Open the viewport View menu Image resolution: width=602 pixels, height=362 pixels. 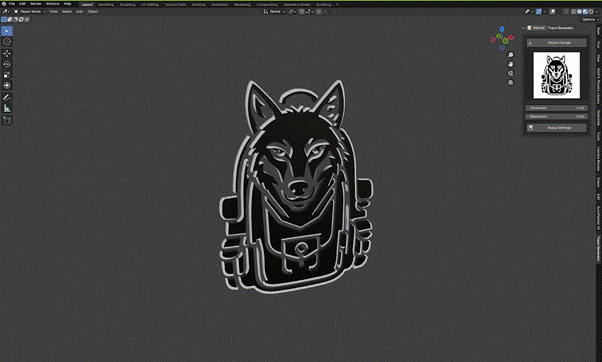coord(53,12)
